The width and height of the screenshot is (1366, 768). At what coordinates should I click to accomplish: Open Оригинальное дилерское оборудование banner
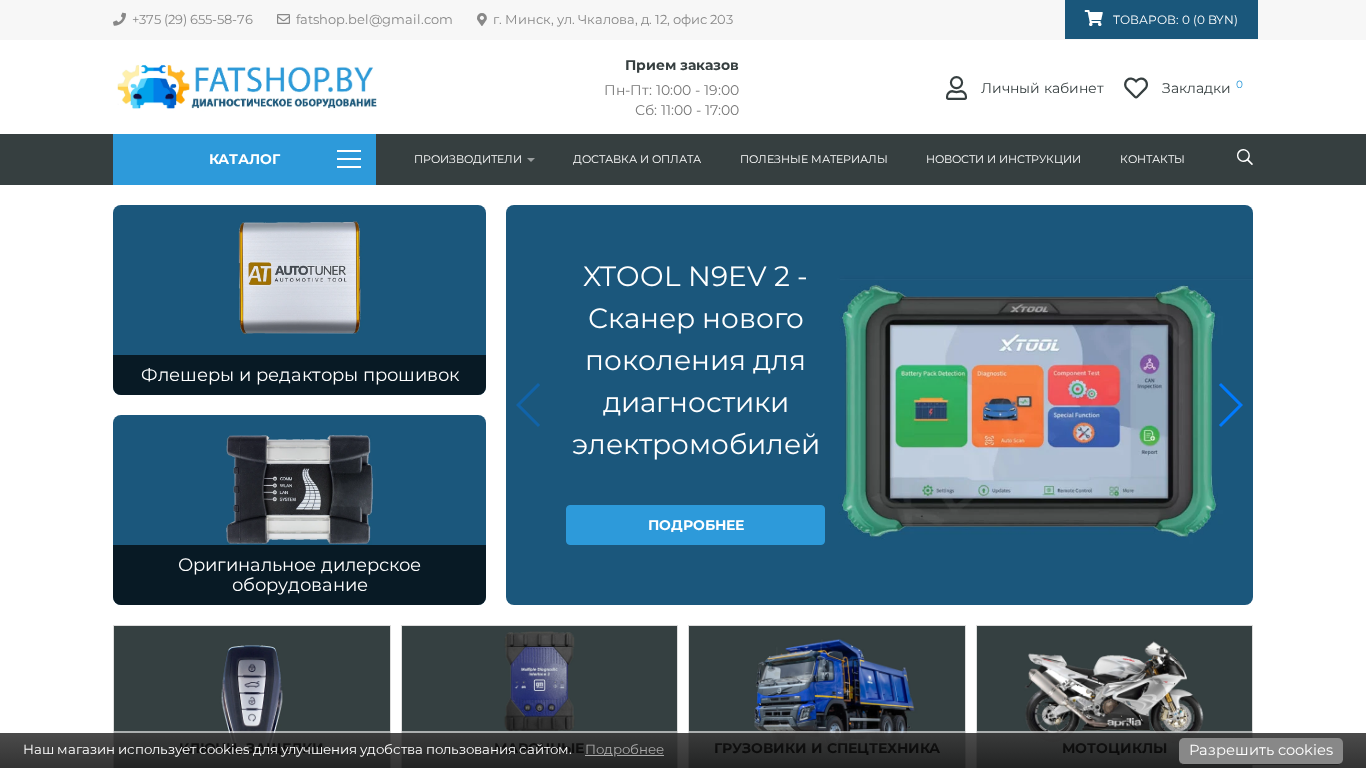click(299, 510)
